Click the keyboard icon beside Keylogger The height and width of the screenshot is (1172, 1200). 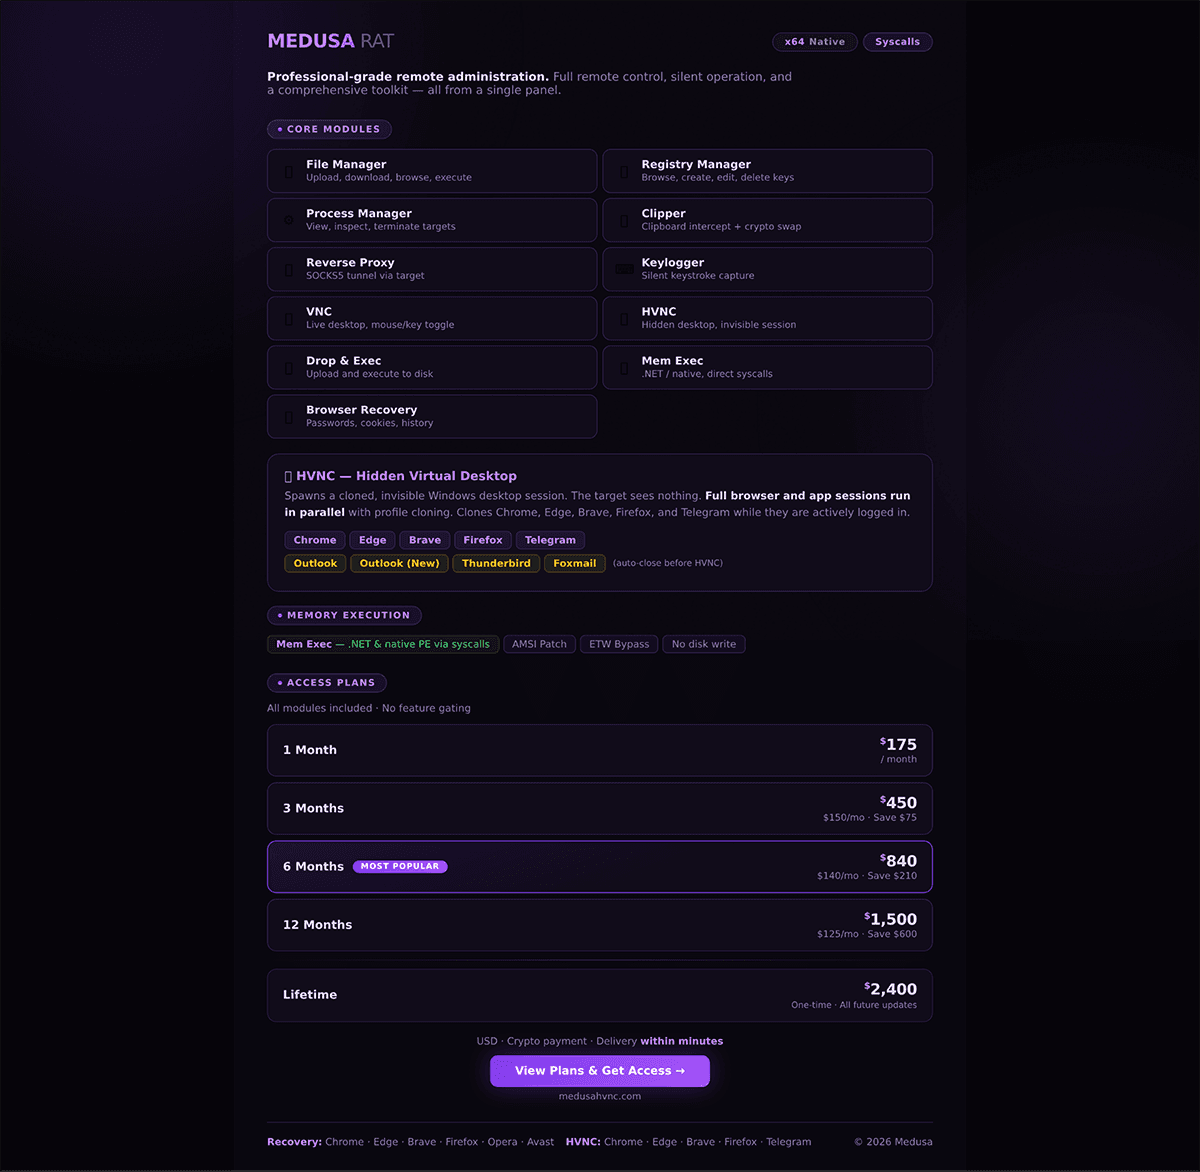pyautogui.click(x=624, y=269)
